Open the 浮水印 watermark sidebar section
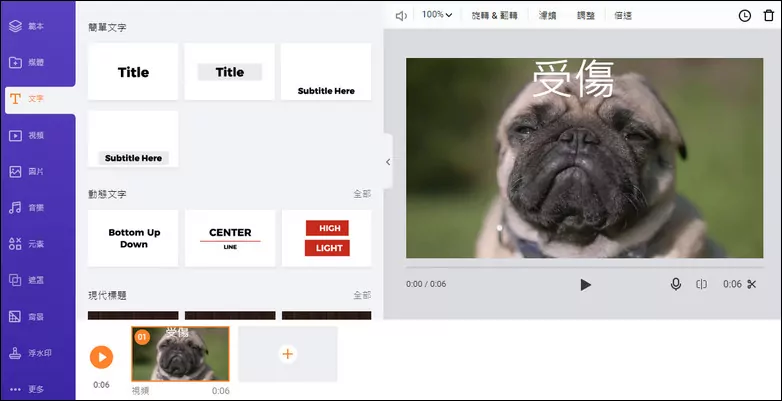 click(31, 353)
